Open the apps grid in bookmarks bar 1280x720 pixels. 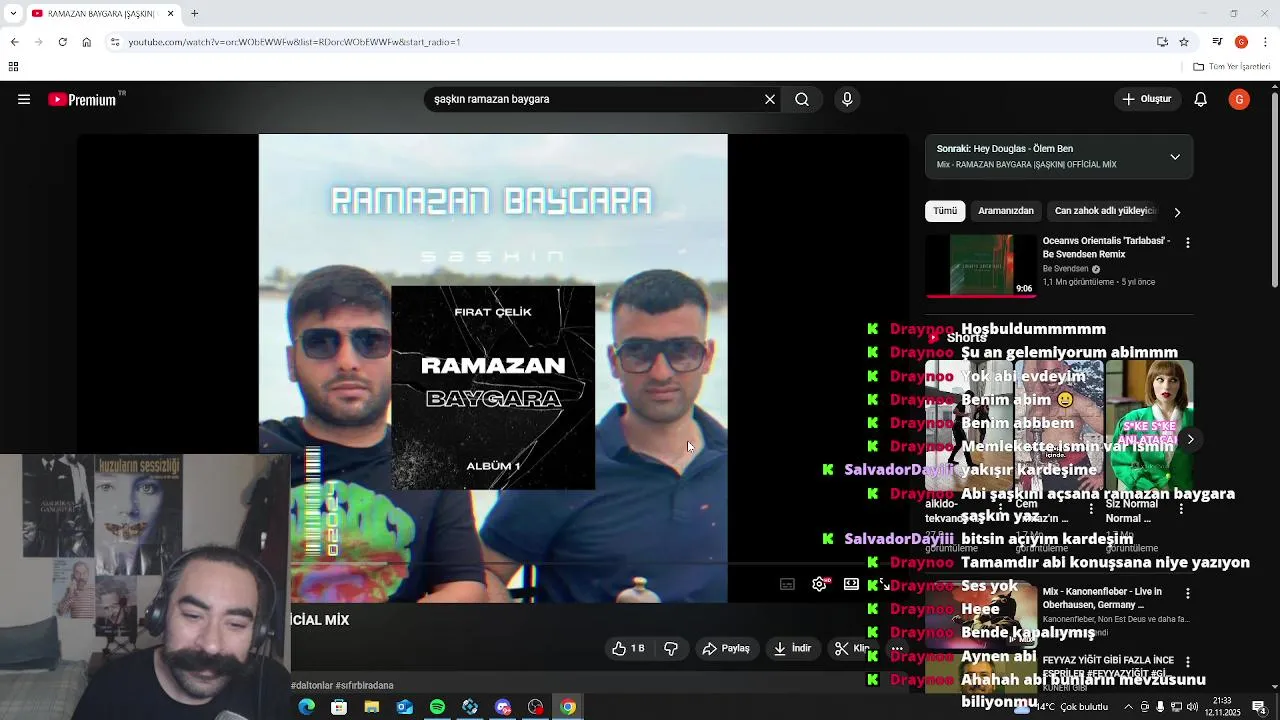(13, 67)
